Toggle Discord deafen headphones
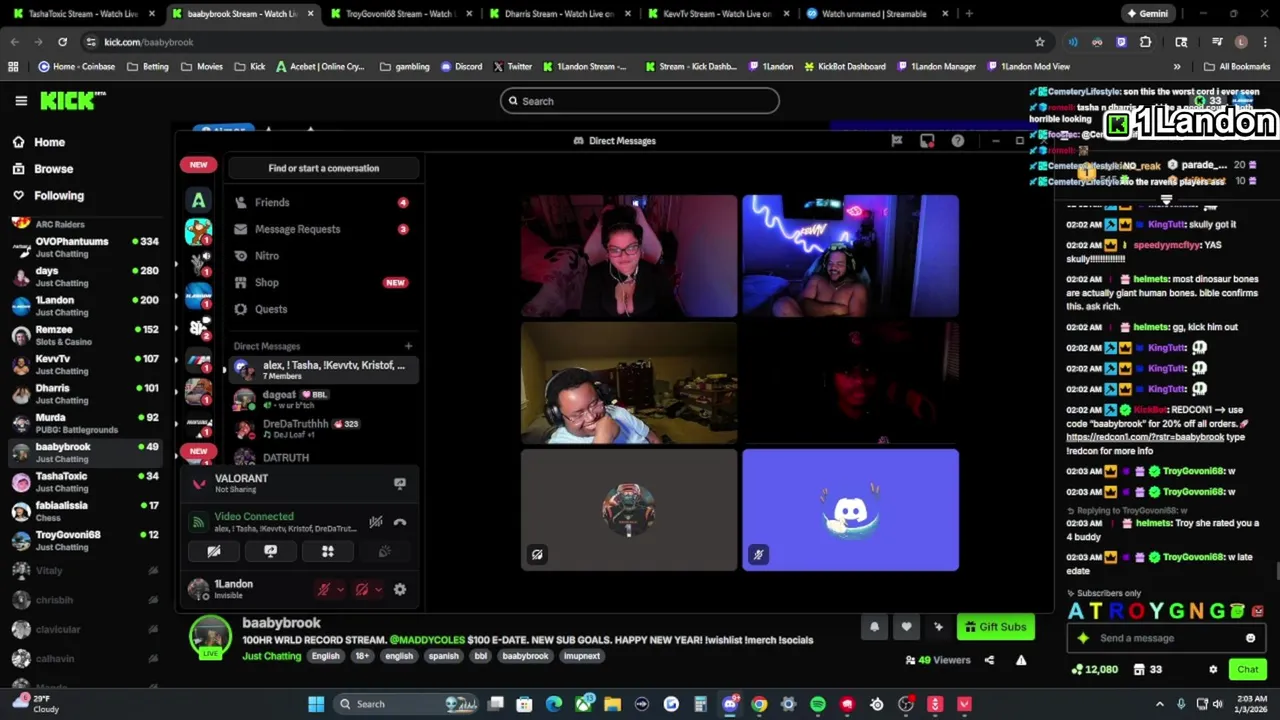Viewport: 1280px width, 720px height. click(362, 590)
